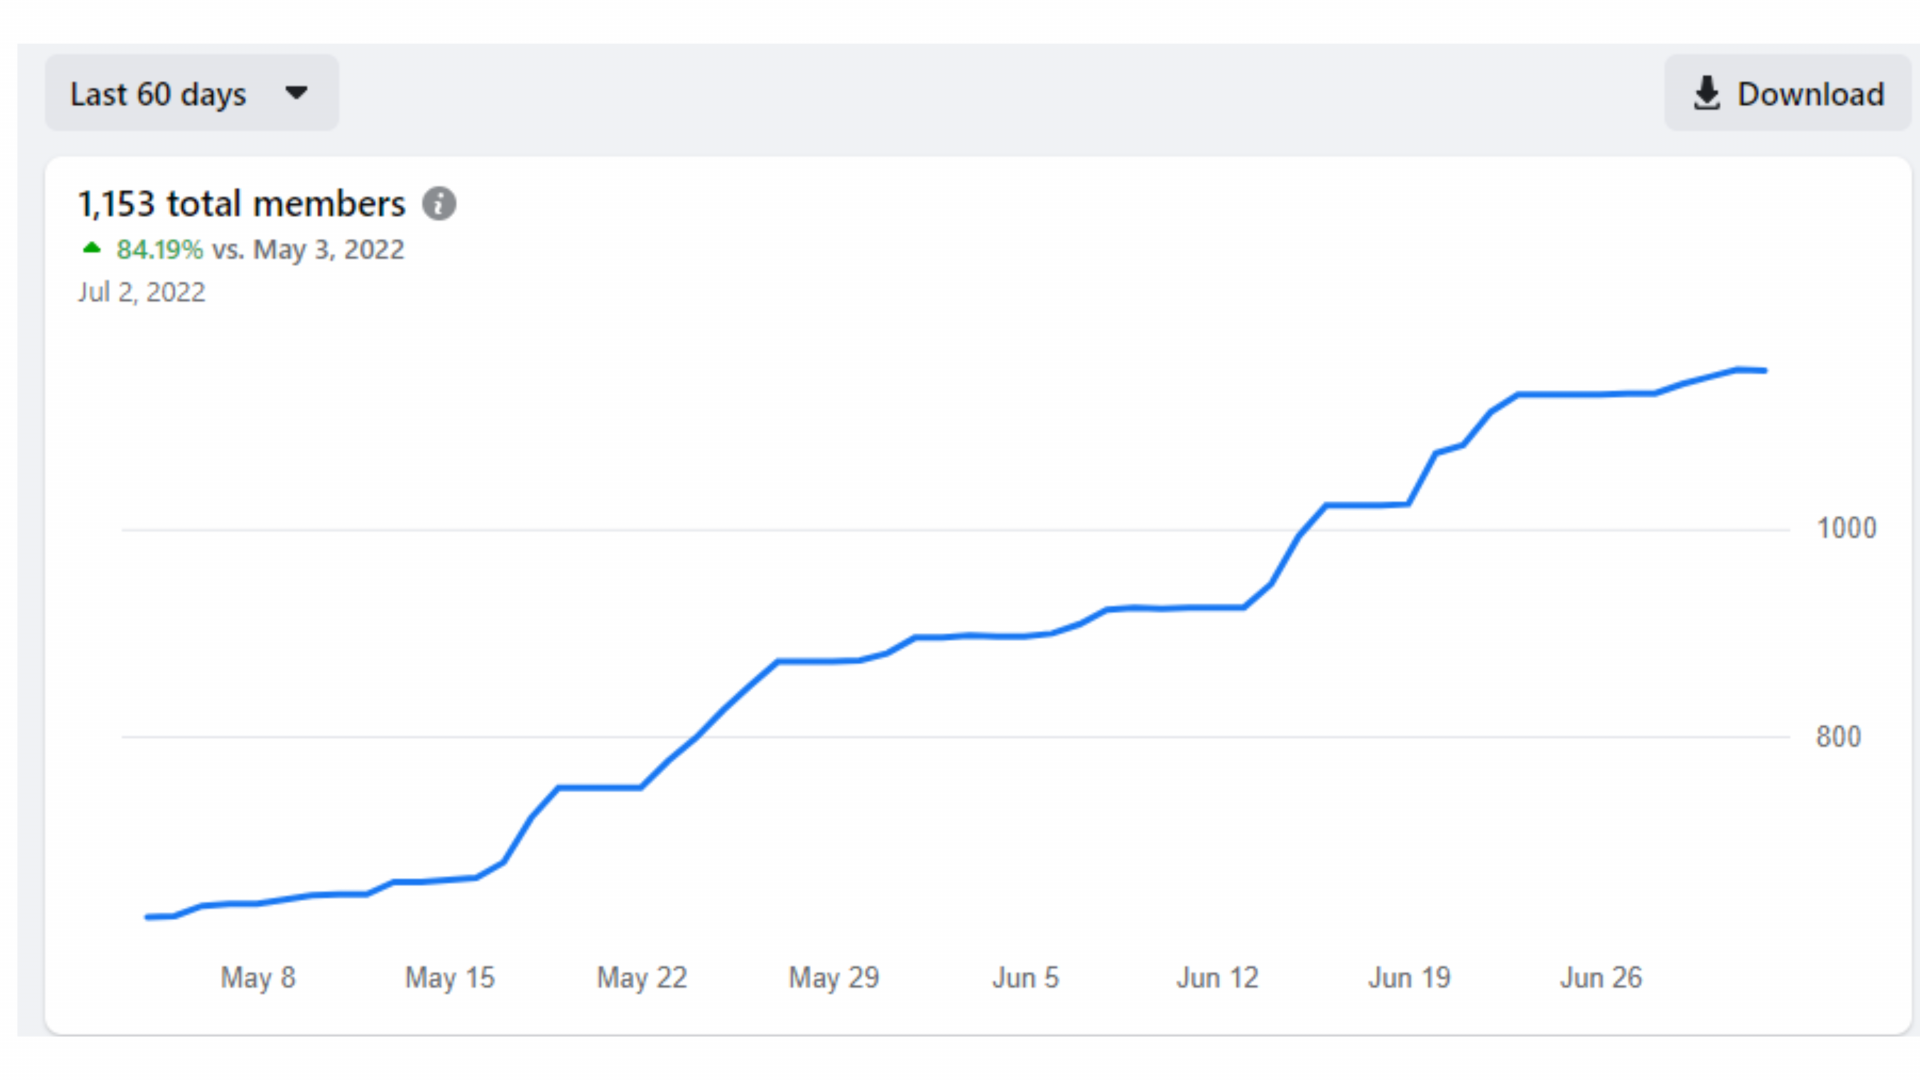Viewport: 1920px width, 1080px height.
Task: Click the 1,153 total members heading
Action: pyautogui.click(x=242, y=204)
